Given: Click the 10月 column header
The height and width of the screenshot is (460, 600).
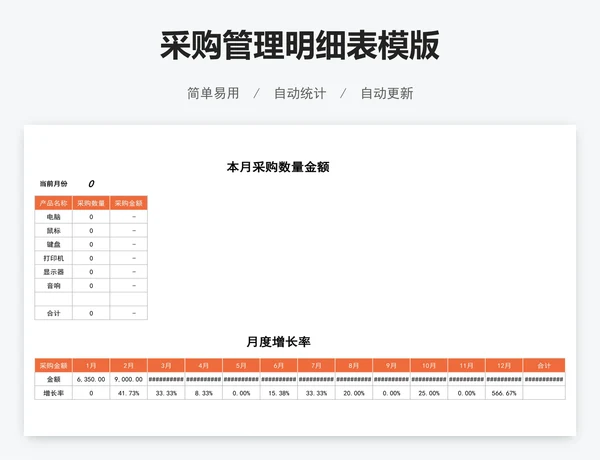Looking at the screenshot, I should [x=429, y=365].
